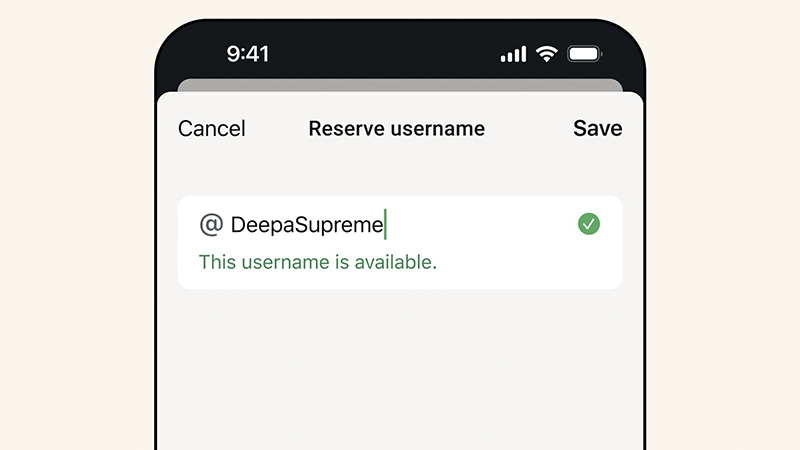
Task: Click the Reserve username title
Action: 396,129
